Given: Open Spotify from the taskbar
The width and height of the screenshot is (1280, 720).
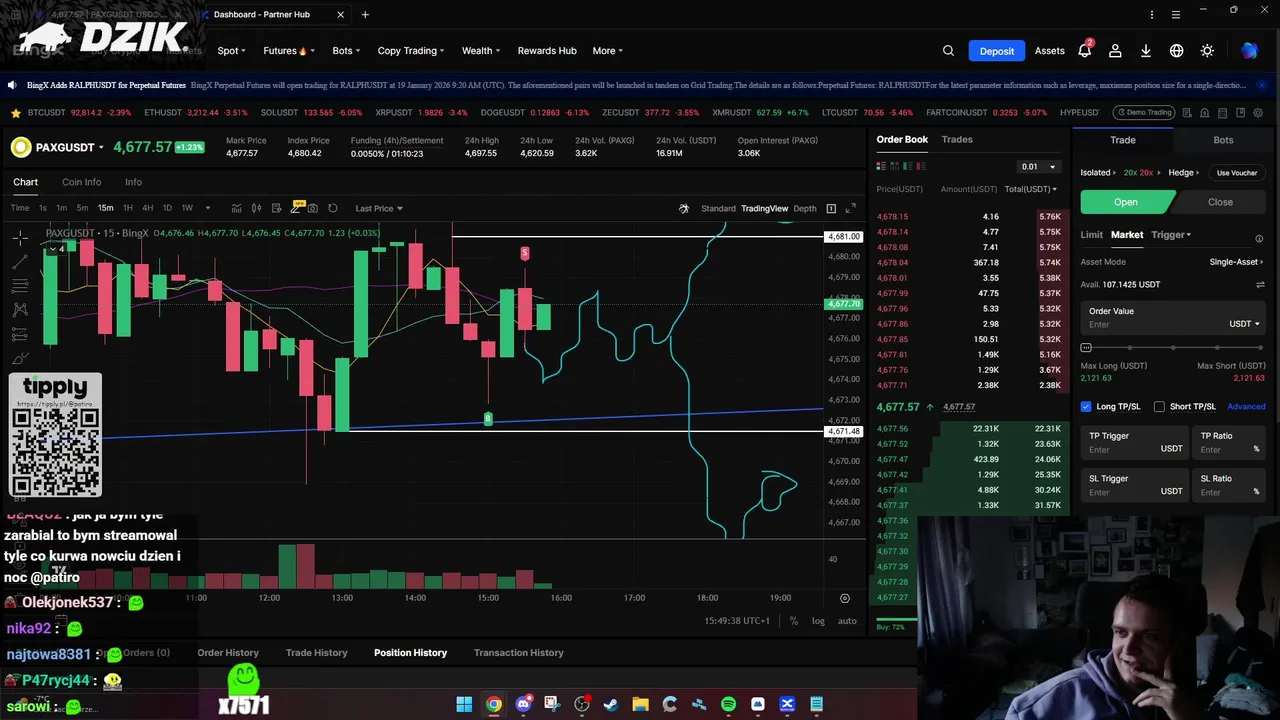Looking at the screenshot, I should tap(728, 704).
